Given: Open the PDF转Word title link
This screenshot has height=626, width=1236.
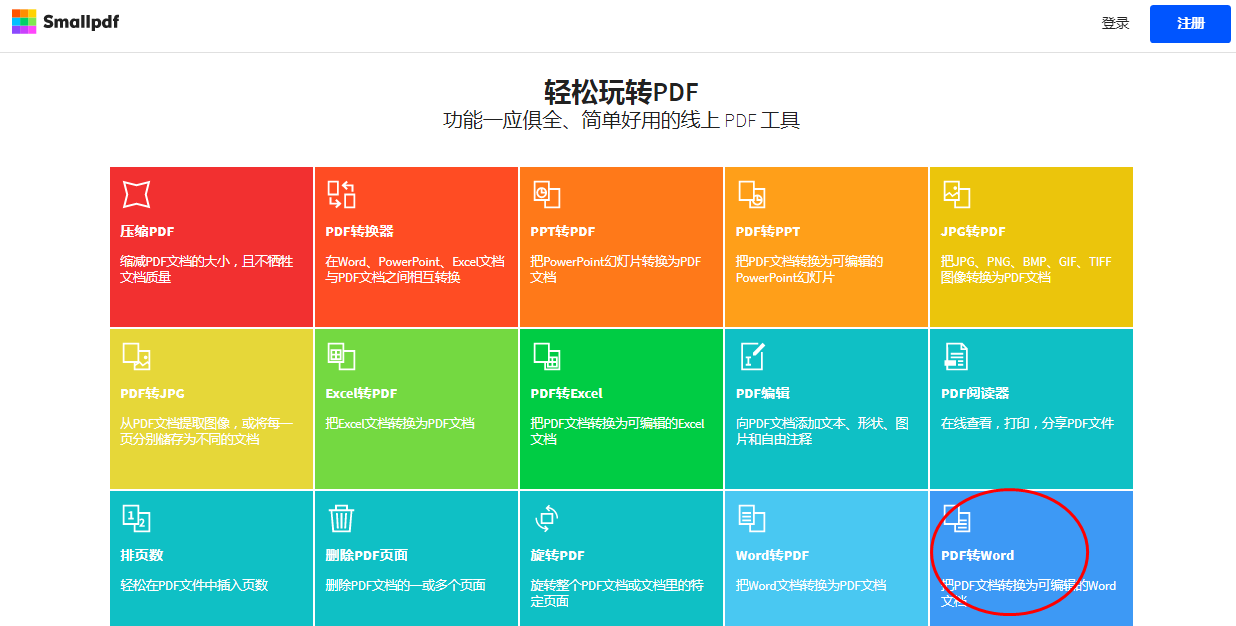Looking at the screenshot, I should click(977, 556).
